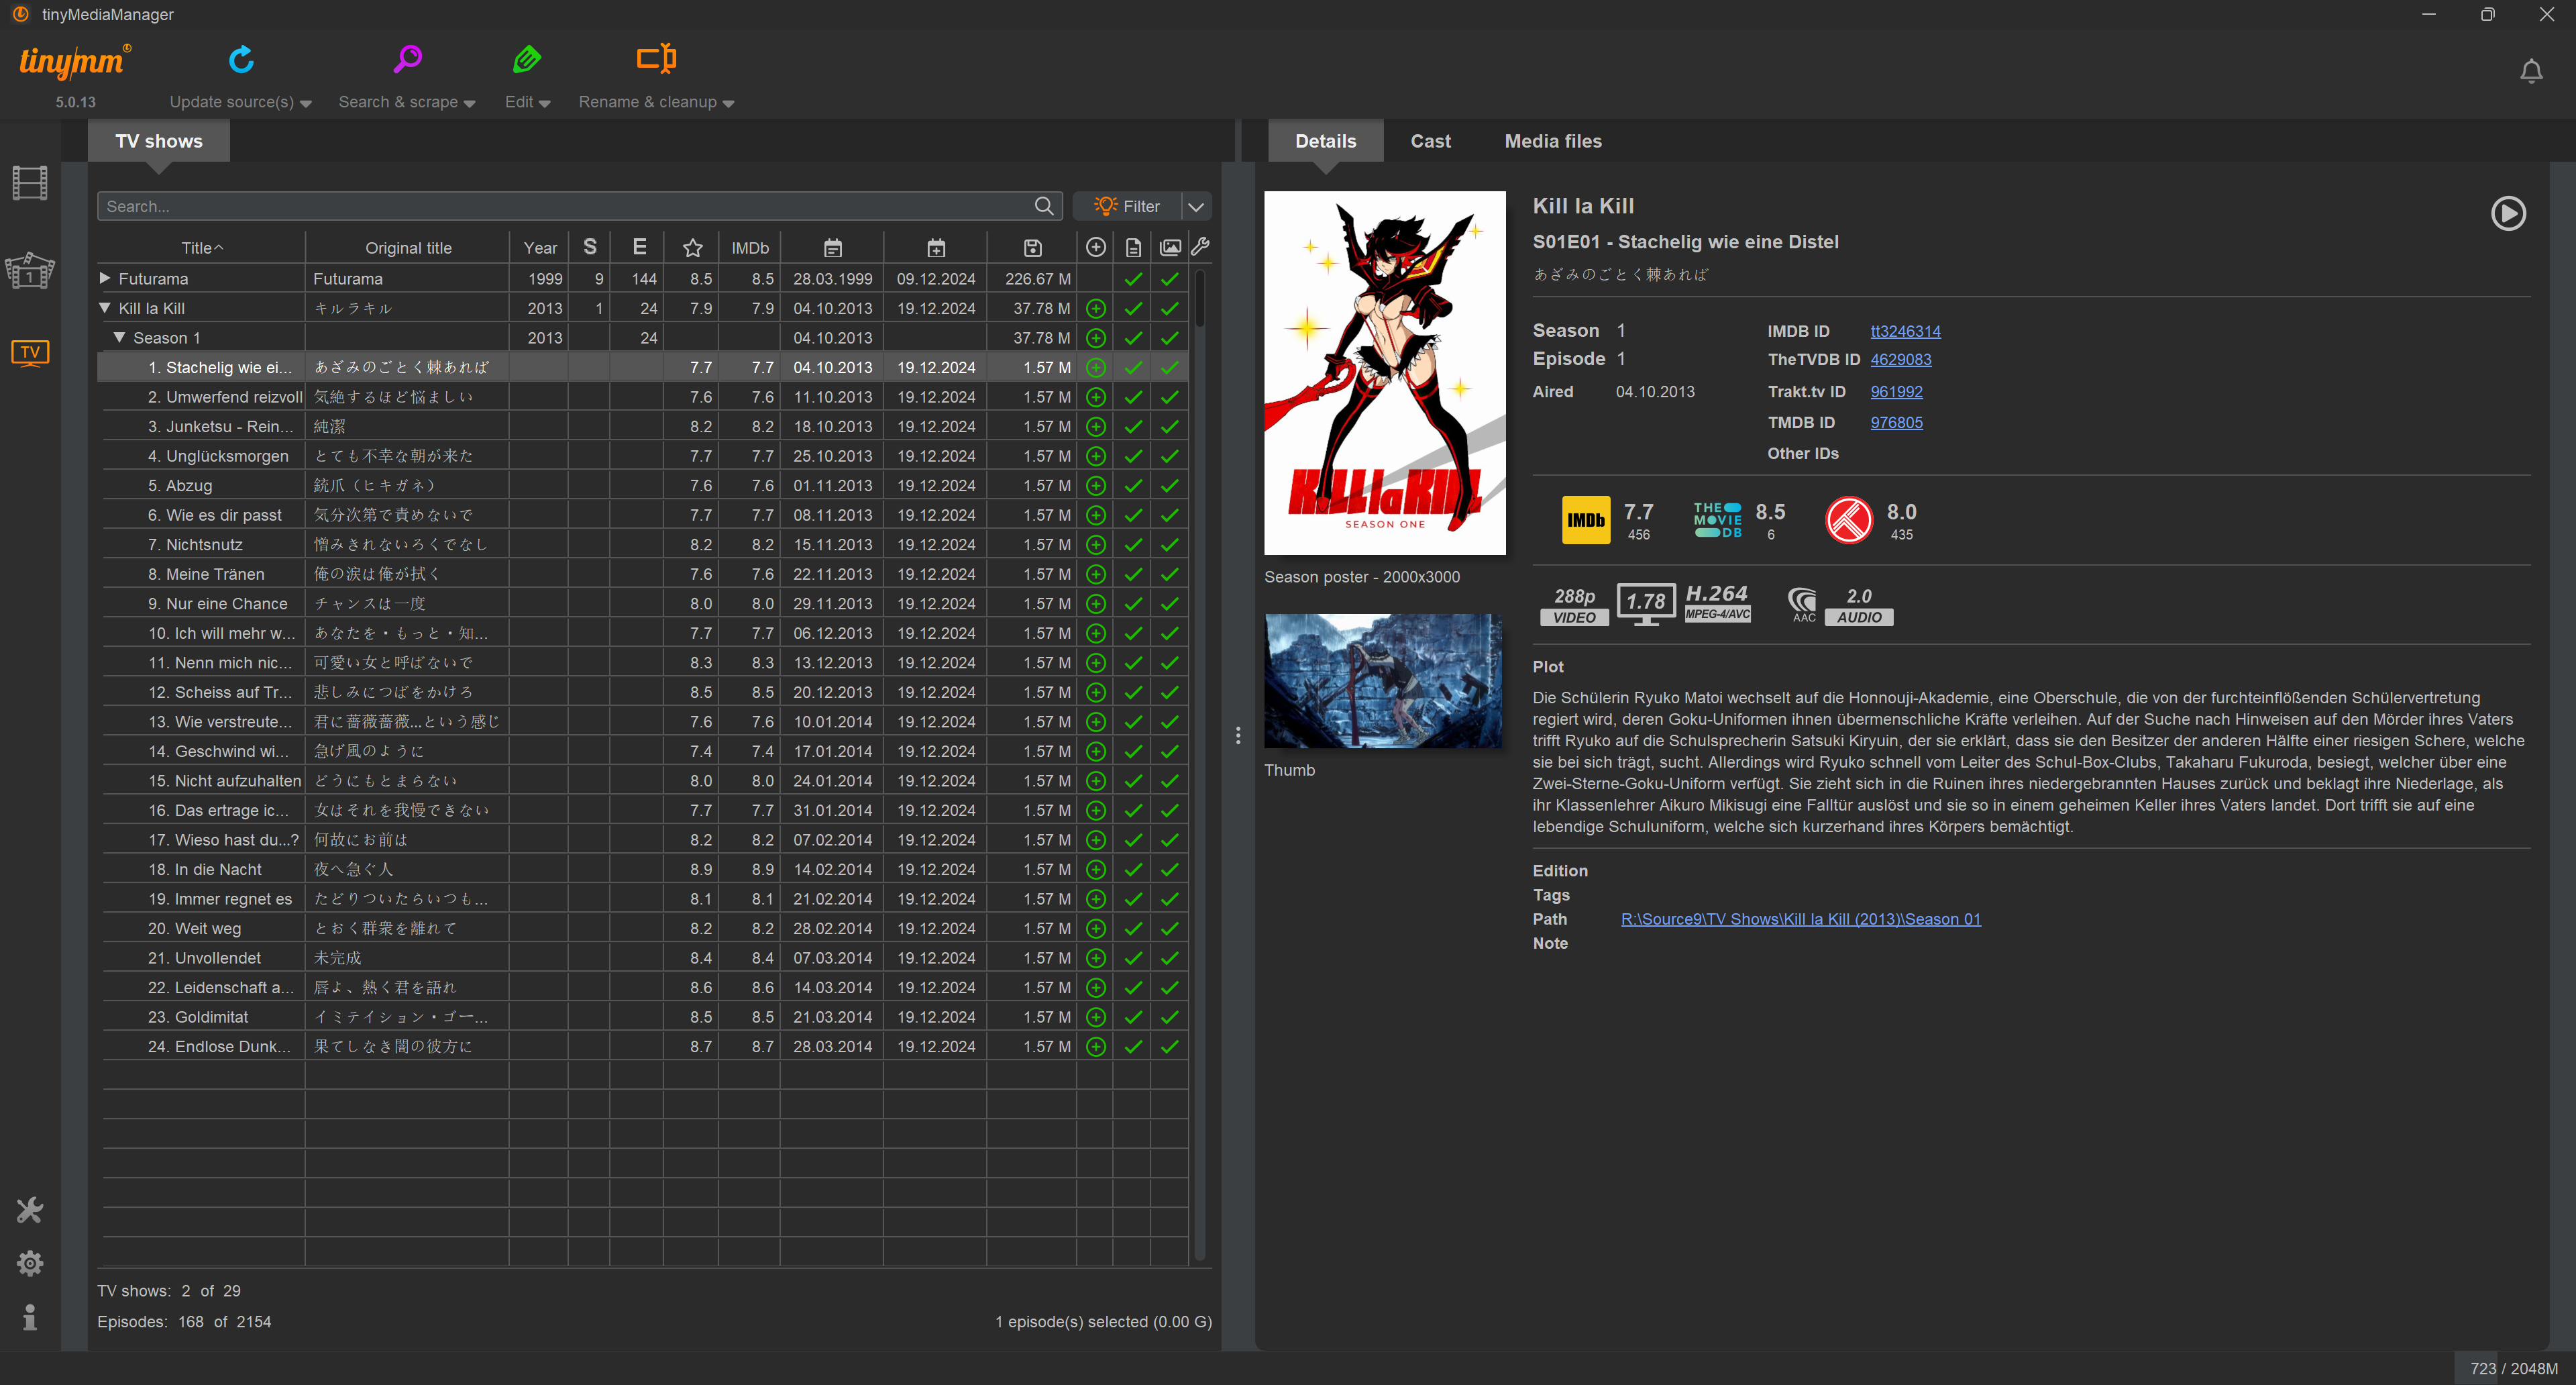Click the Update source(s) refresh icon
The image size is (2576, 1385).
click(x=241, y=60)
